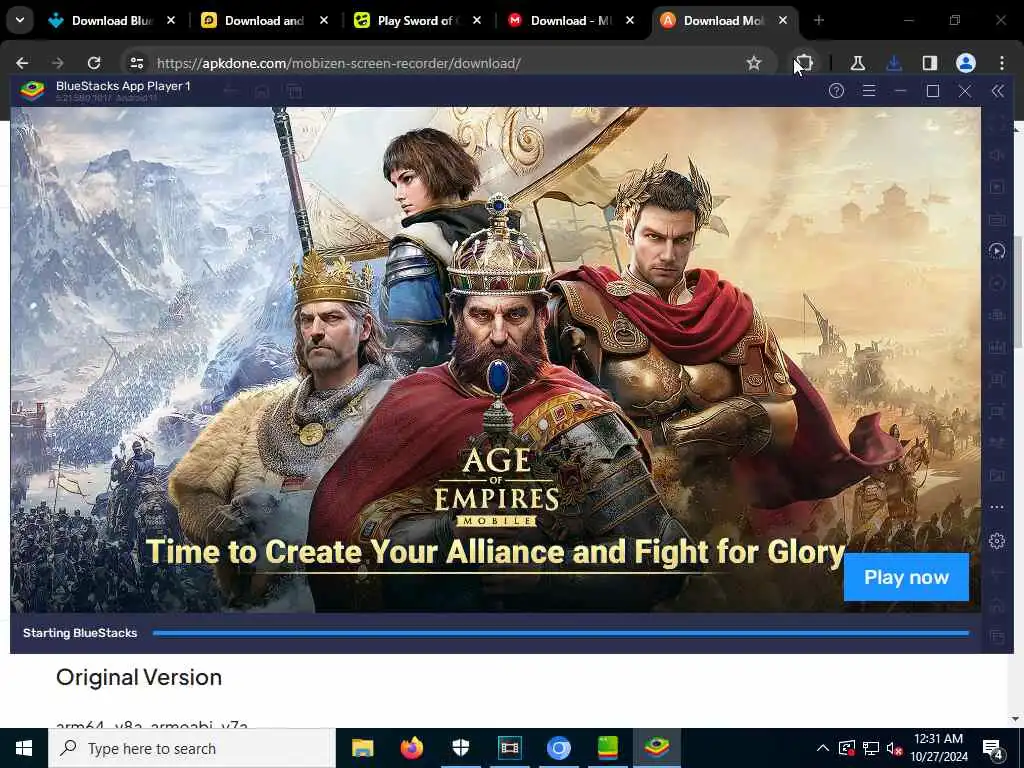Image resolution: width=1024 pixels, height=768 pixels.
Task: Open the film strip app in taskbar
Action: [x=509, y=748]
